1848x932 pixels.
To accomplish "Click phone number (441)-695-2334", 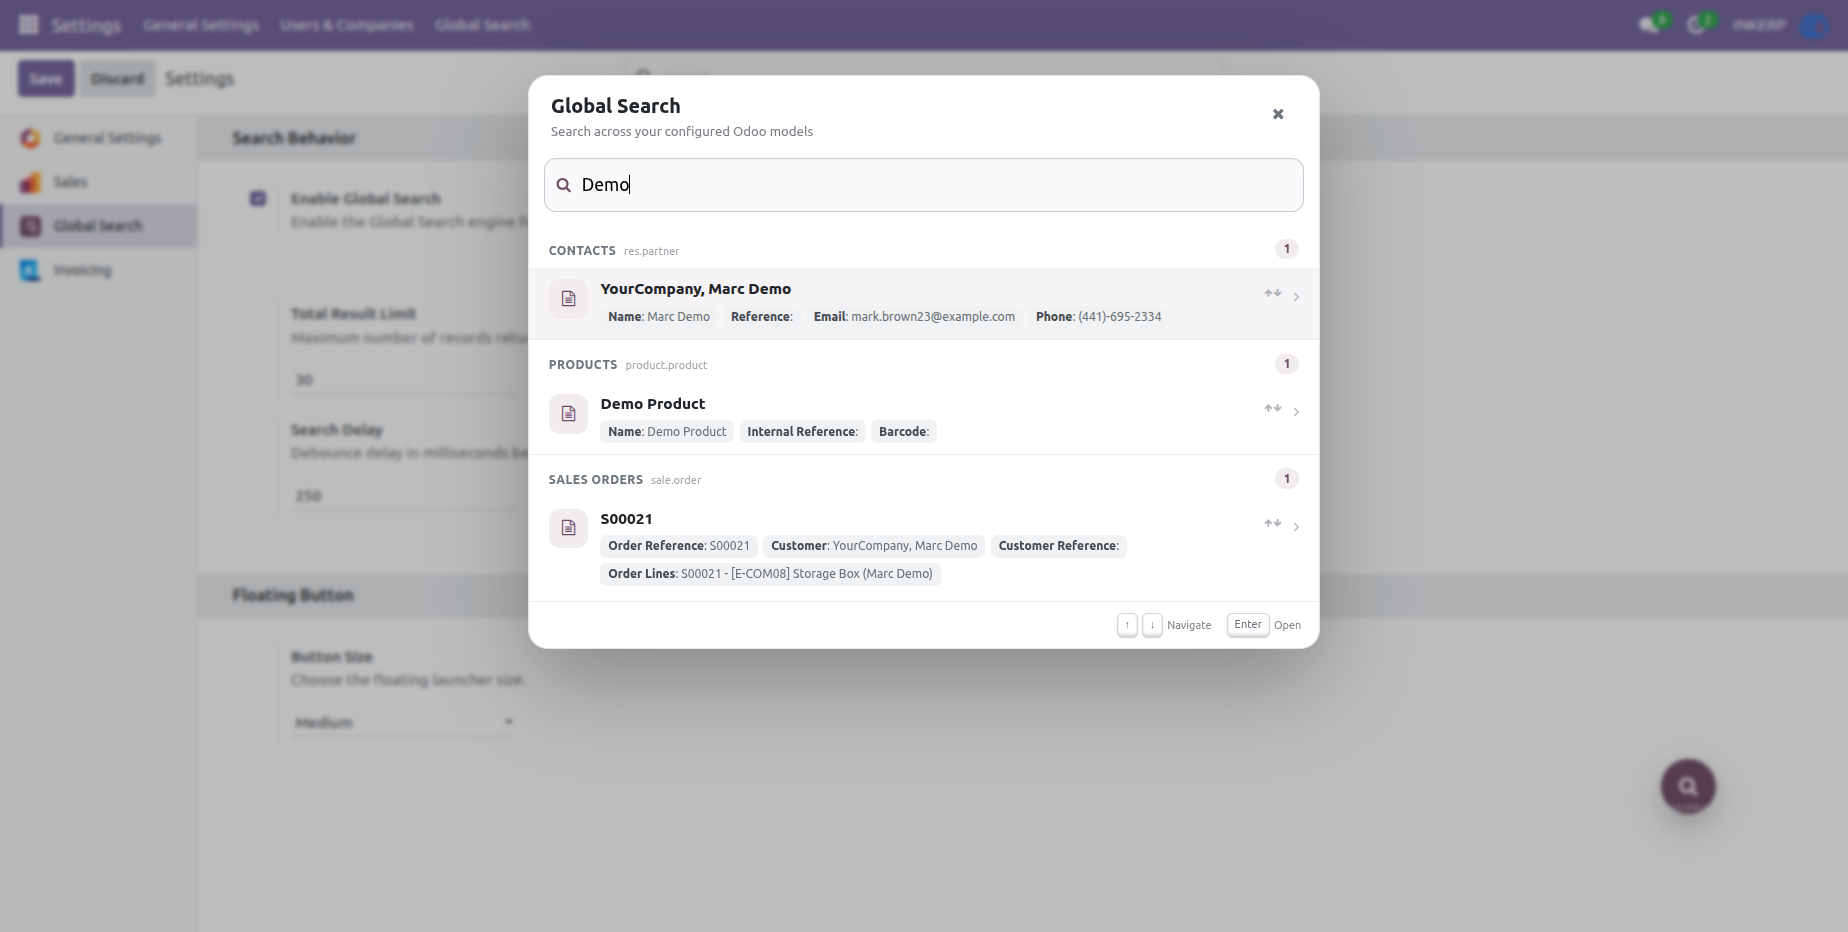I will coord(1120,317).
